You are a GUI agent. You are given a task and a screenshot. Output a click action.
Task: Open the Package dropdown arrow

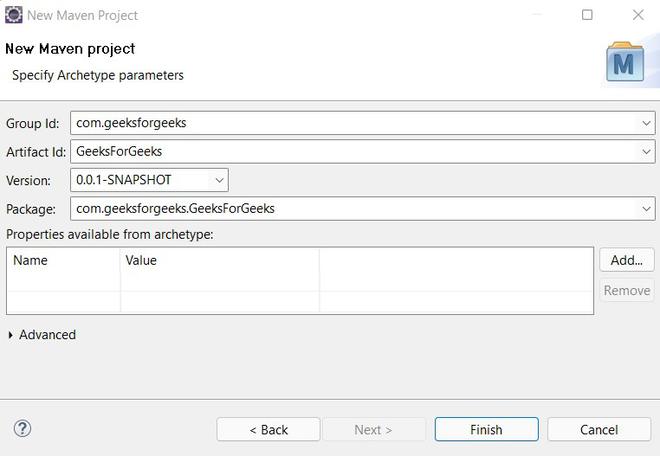647,209
